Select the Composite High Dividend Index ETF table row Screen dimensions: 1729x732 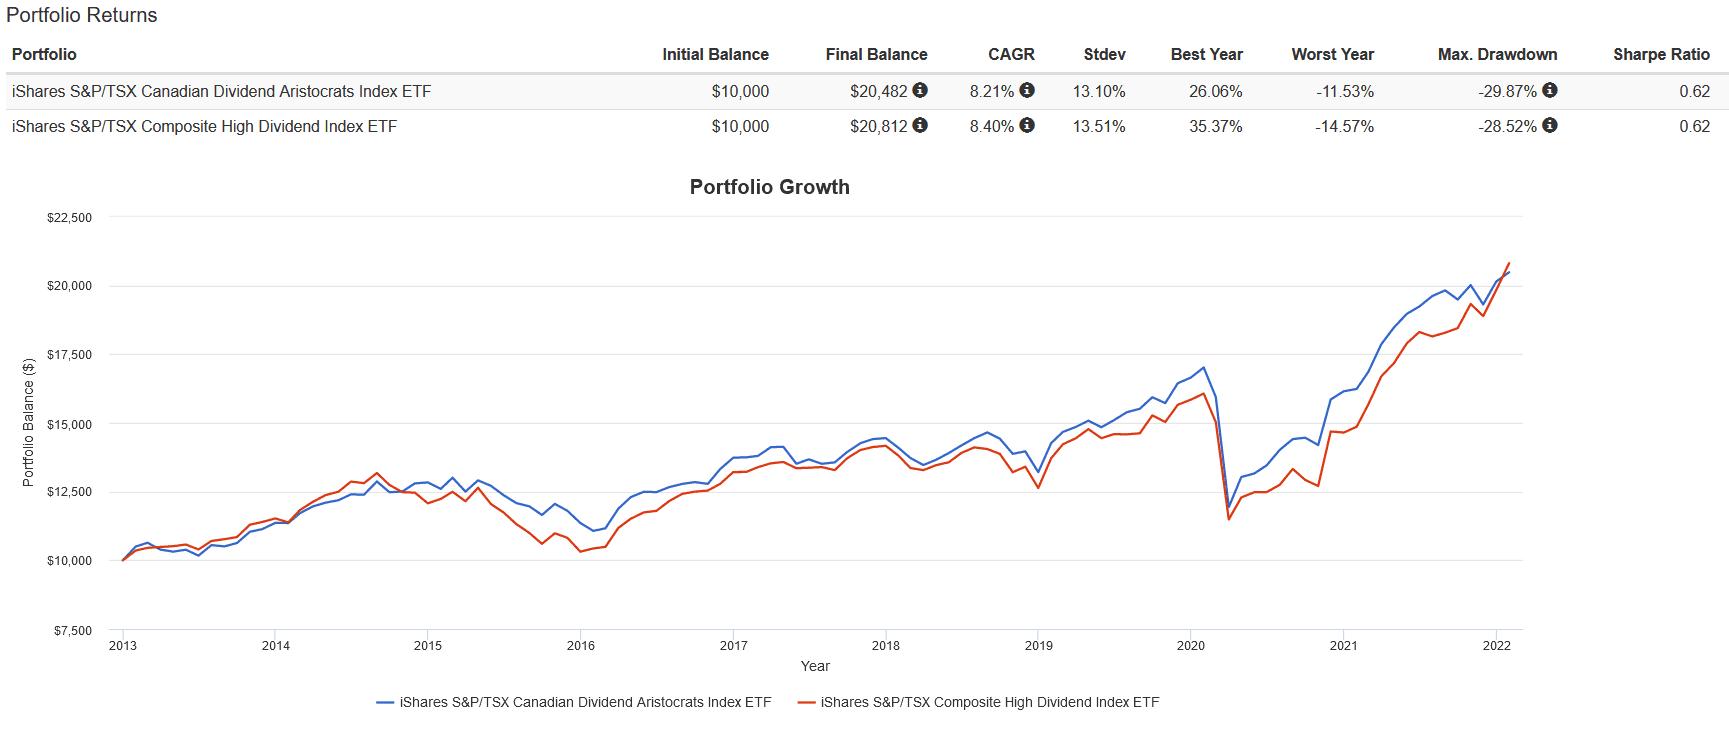pos(204,126)
